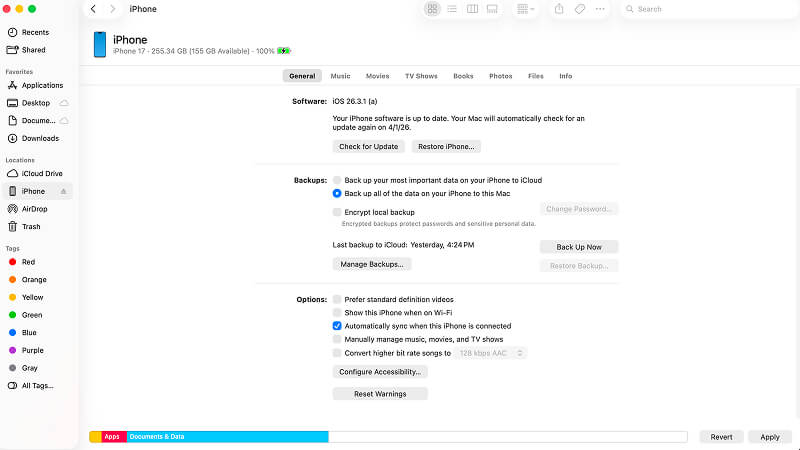Click the blue iPhone device icon

[100, 44]
